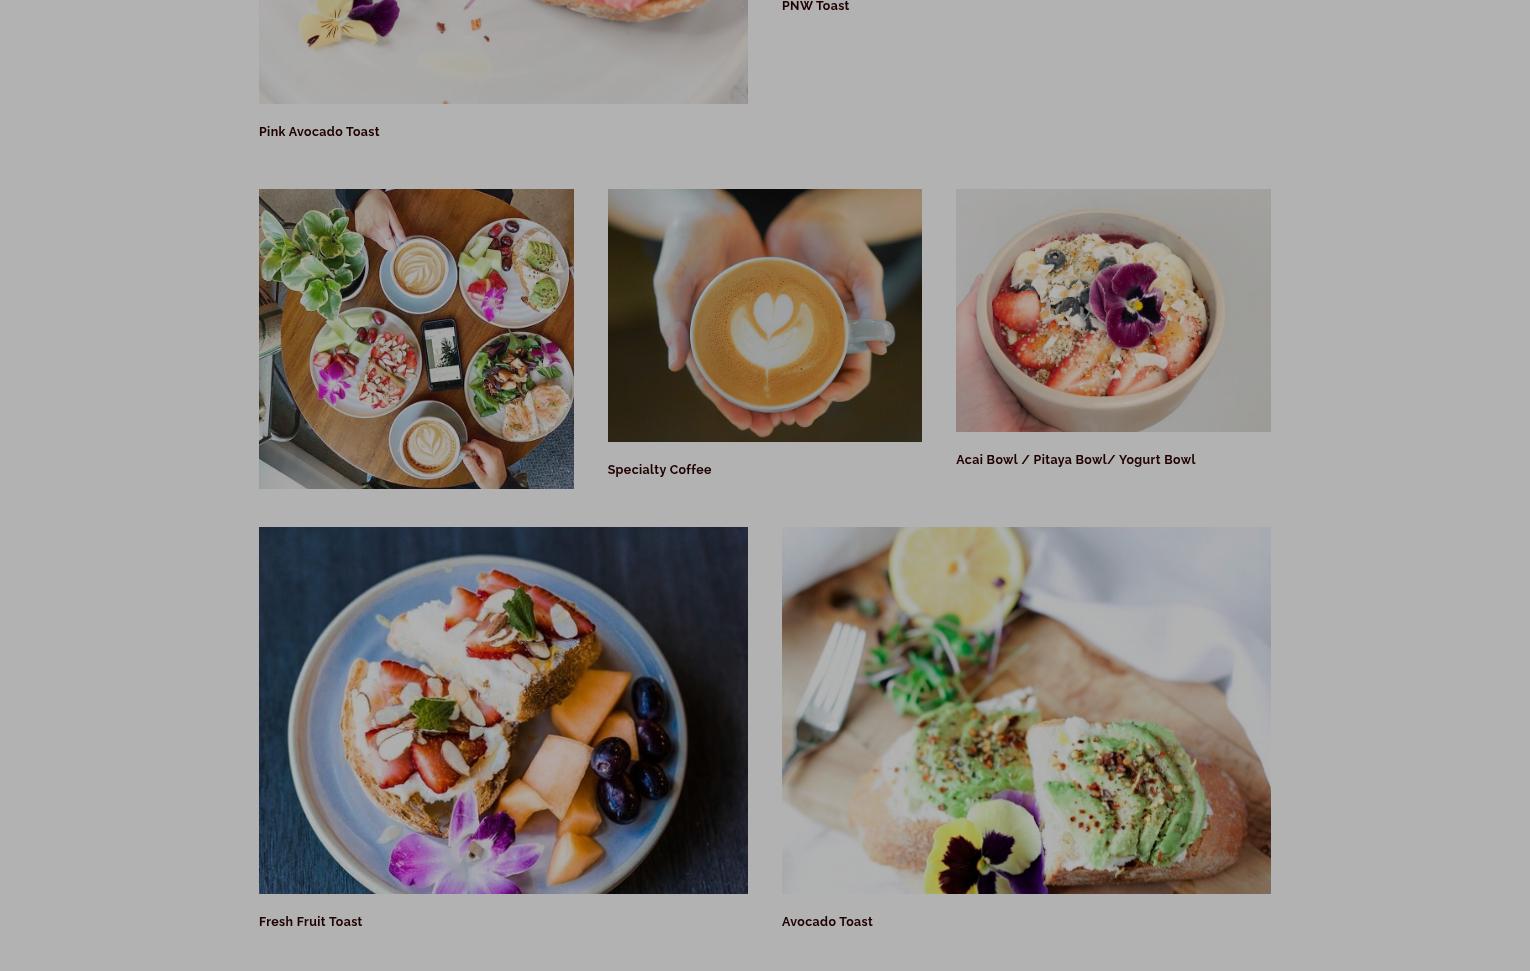The width and height of the screenshot is (1530, 971).
Task: Click the heart latte art in cup
Action: 772,323
